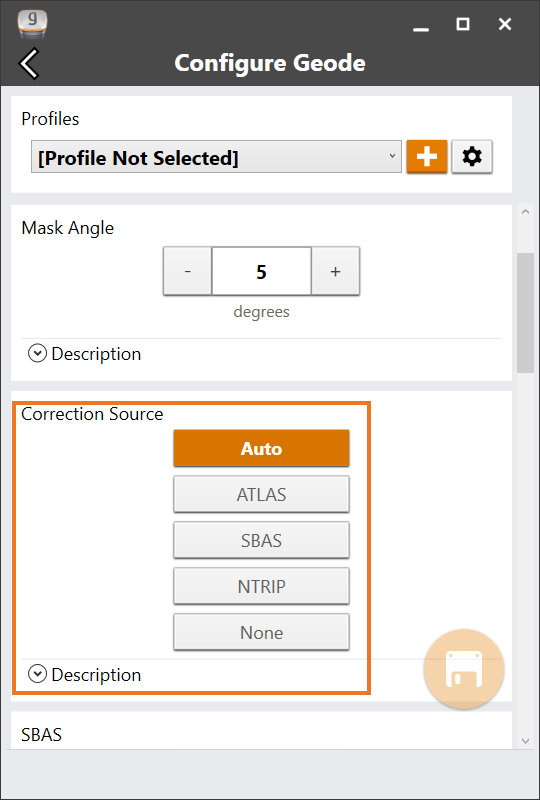540x800 pixels.
Task: Save configuration with floppy disk icon
Action: [x=464, y=669]
